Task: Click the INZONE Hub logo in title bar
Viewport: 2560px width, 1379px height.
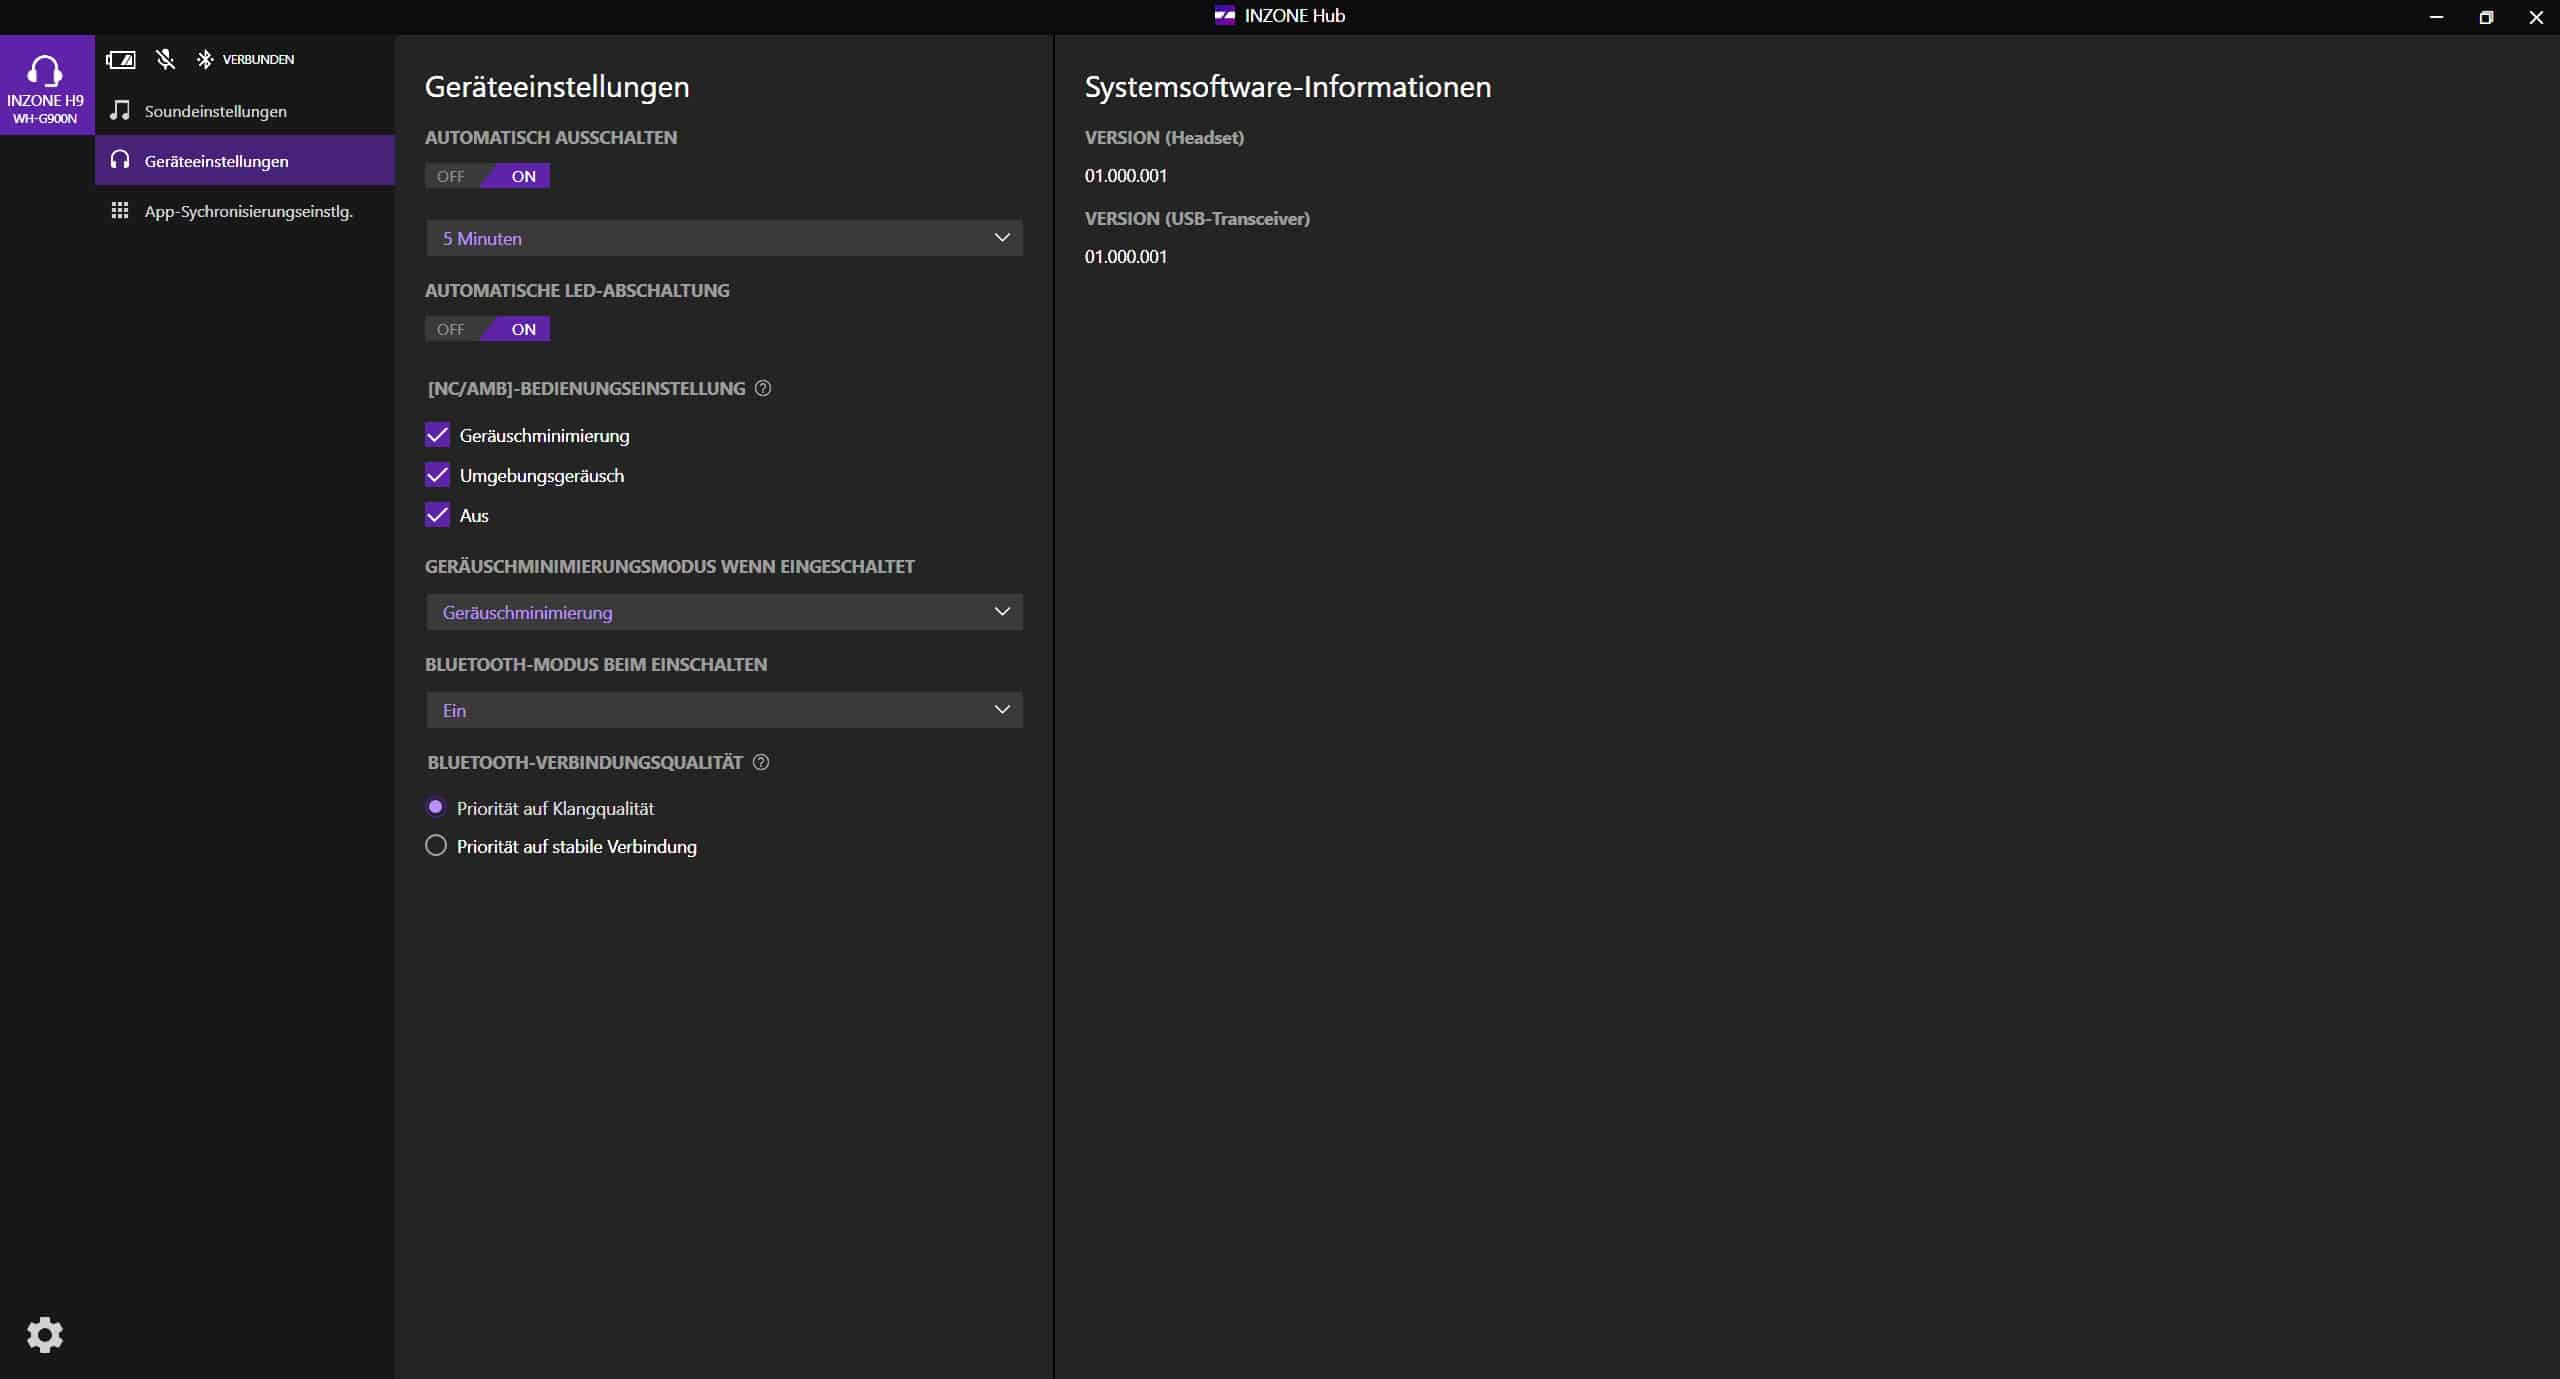Action: point(1224,16)
